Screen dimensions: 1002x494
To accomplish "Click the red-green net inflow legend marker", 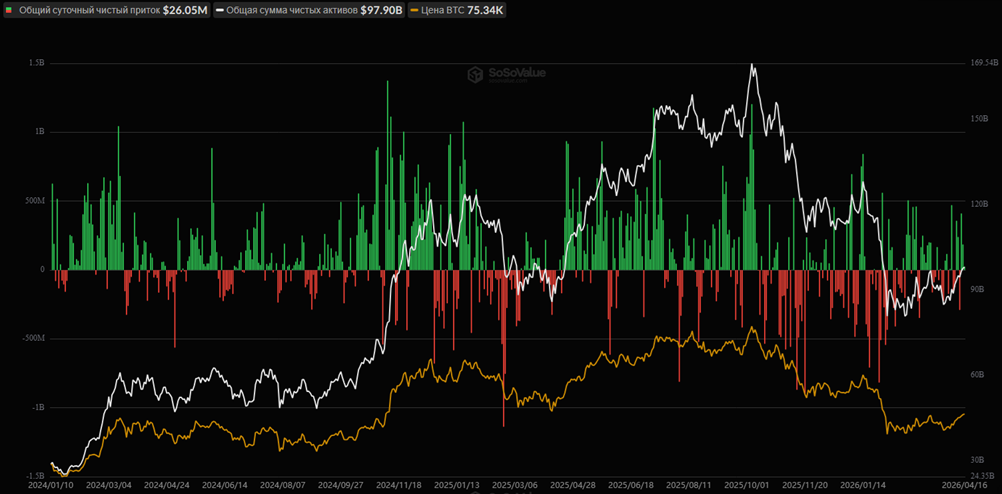I will click(x=9, y=10).
